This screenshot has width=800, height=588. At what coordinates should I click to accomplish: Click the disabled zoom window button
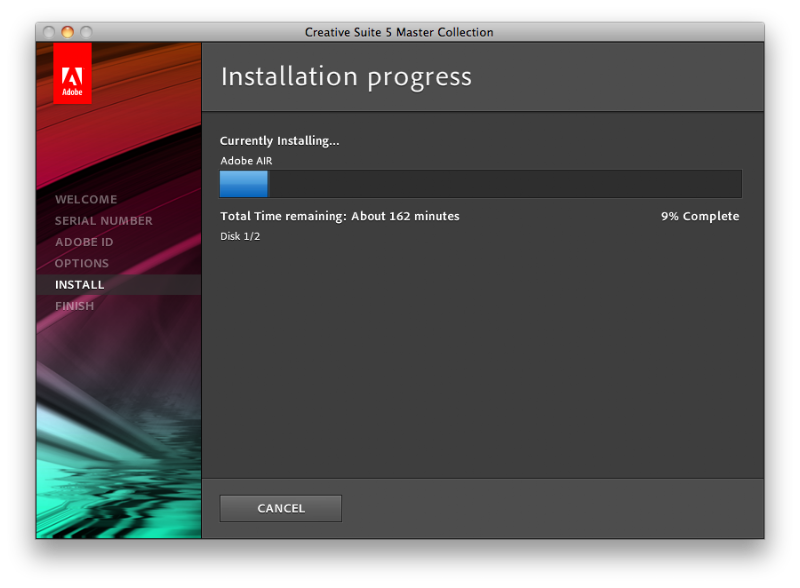pos(86,32)
